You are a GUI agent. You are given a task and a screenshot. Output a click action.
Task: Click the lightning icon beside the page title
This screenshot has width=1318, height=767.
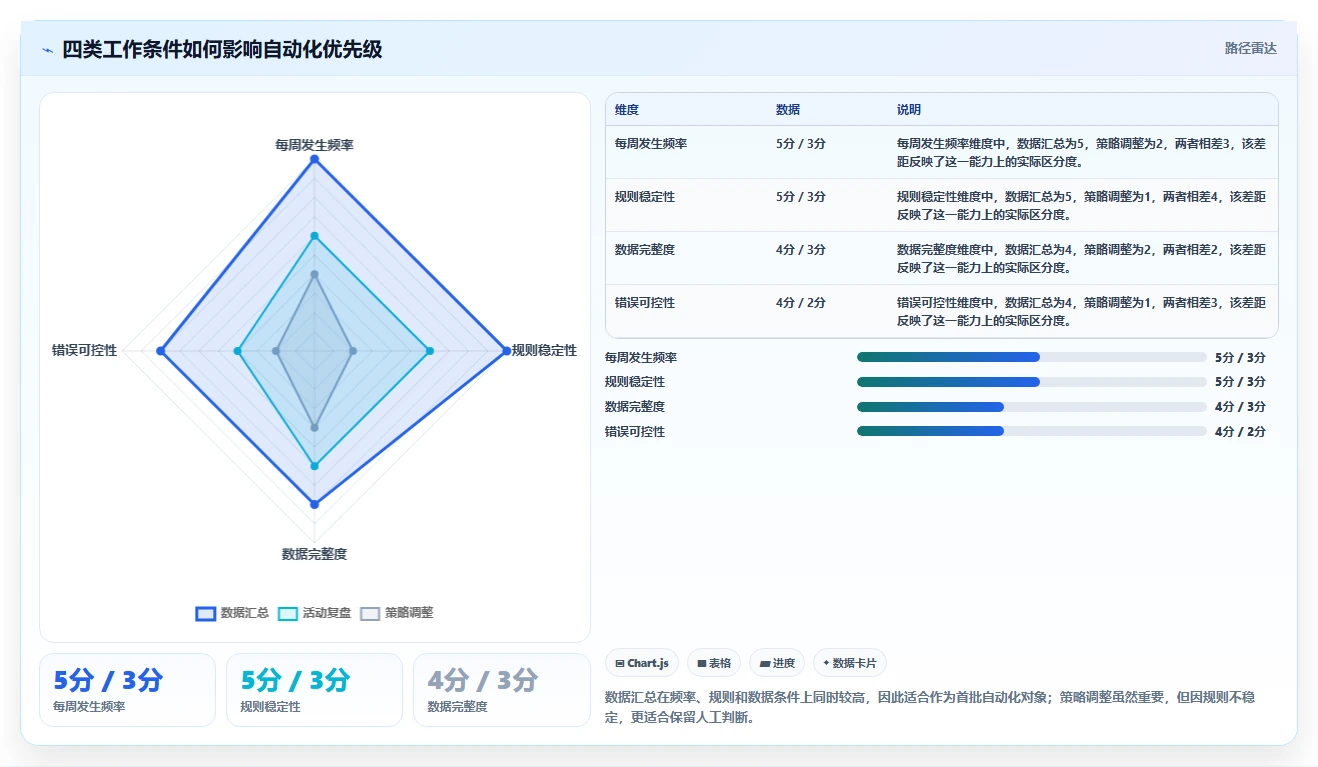[47, 50]
